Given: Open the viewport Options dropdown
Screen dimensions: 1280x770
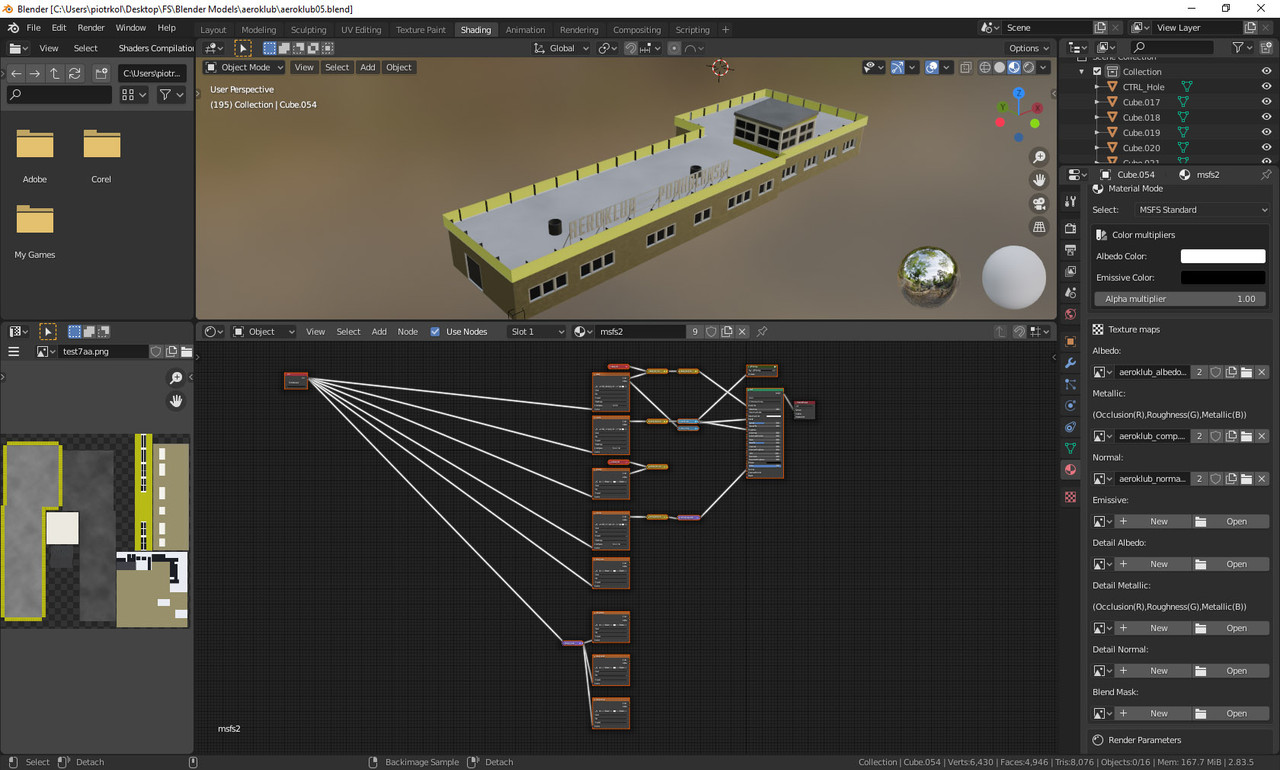Looking at the screenshot, I should tap(1029, 48).
